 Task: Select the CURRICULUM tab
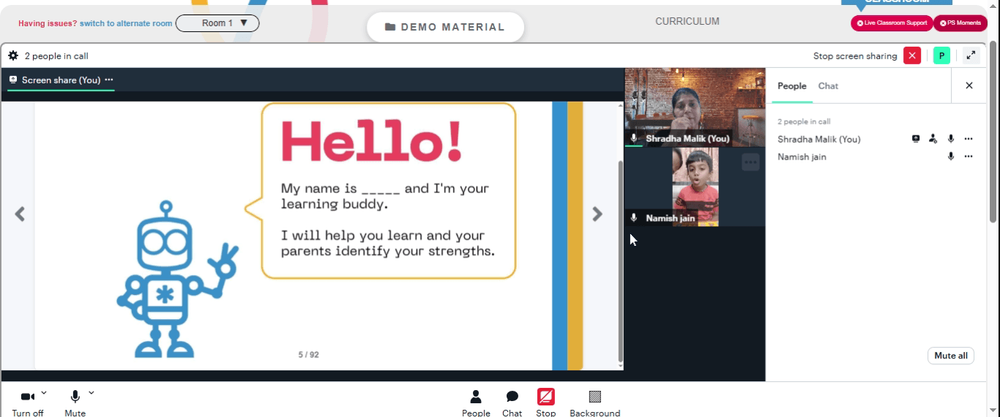click(x=687, y=22)
